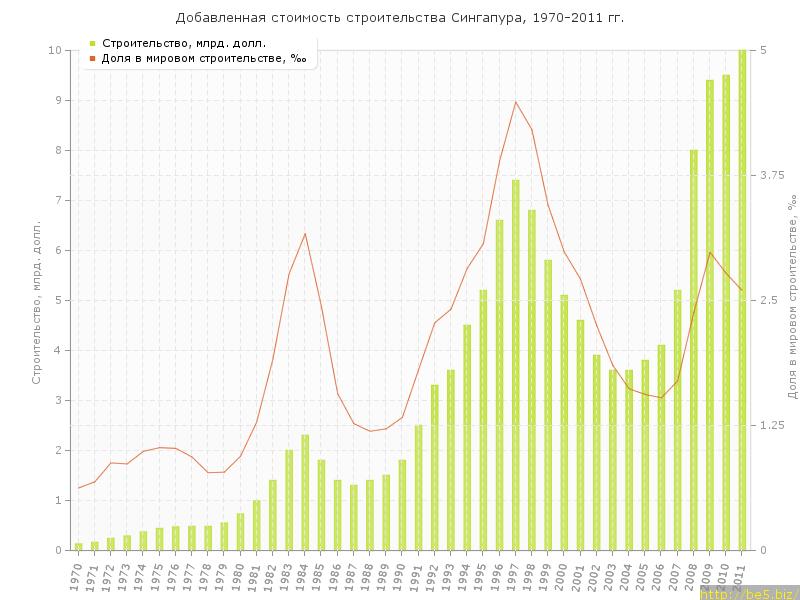Select the tallest bar for 2011
The image size is (800, 600).
742,300
